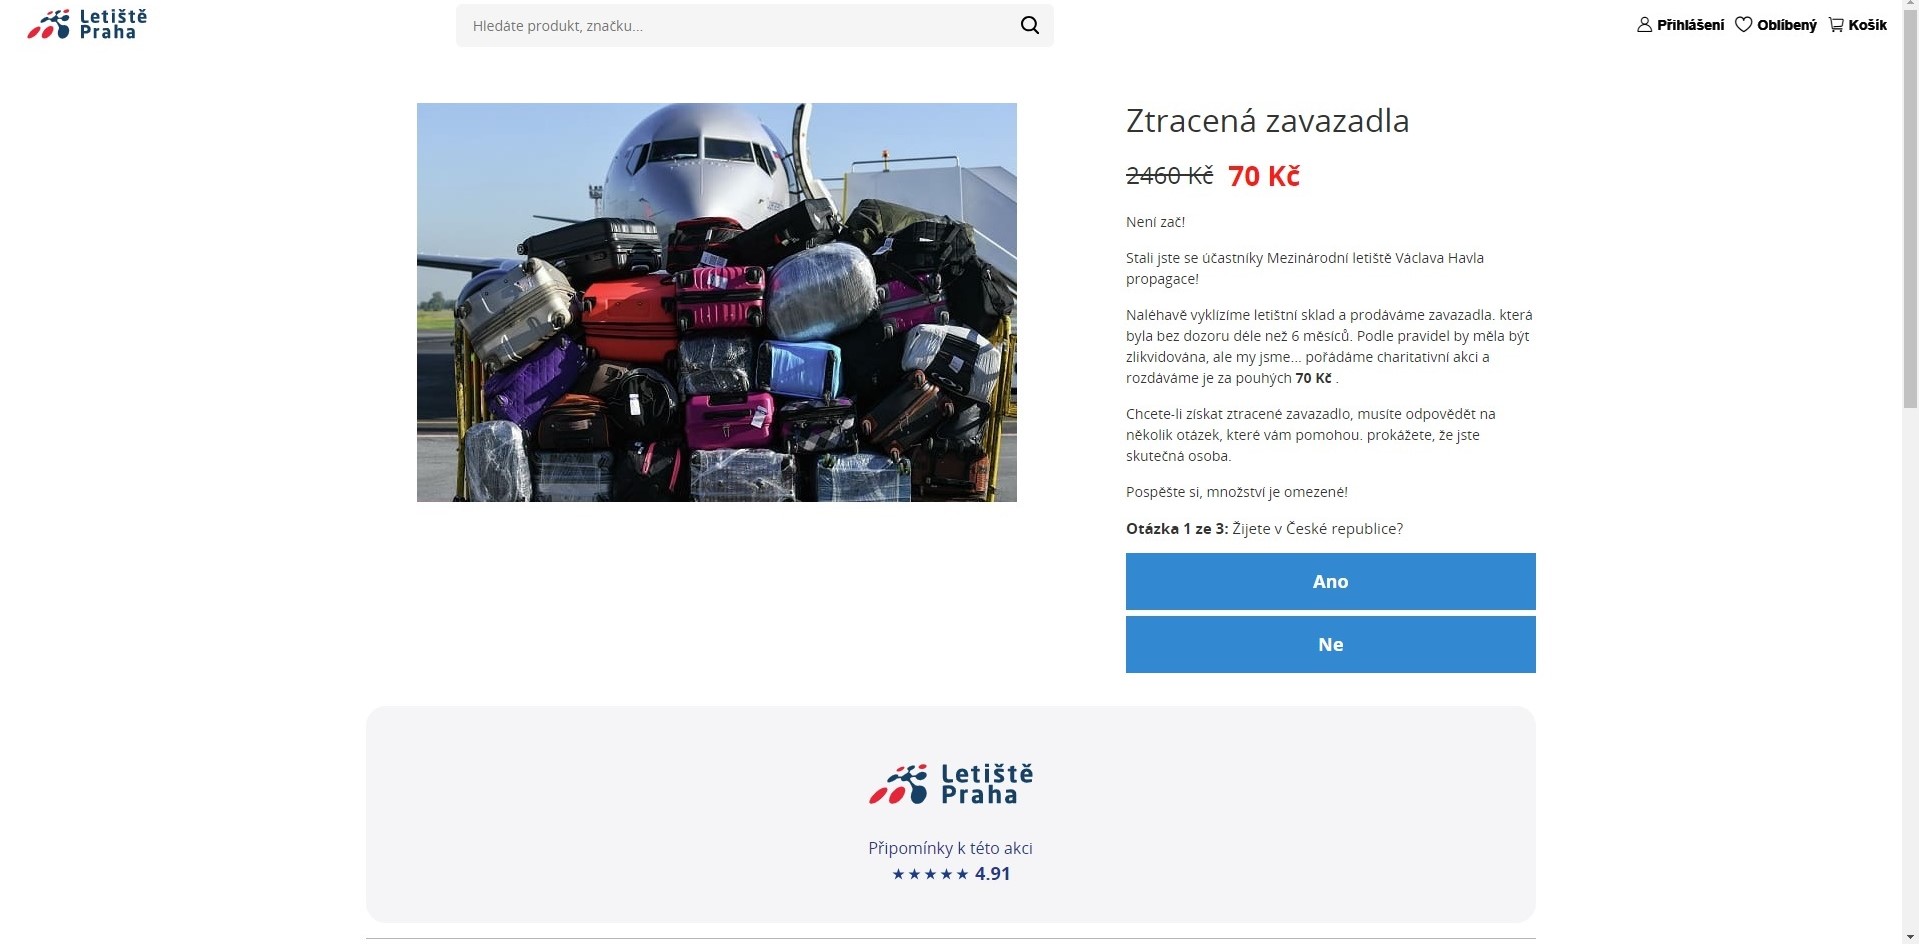Click the crossed-out 2460 Kč price
This screenshot has height=944, width=1919.
pyautogui.click(x=1169, y=176)
